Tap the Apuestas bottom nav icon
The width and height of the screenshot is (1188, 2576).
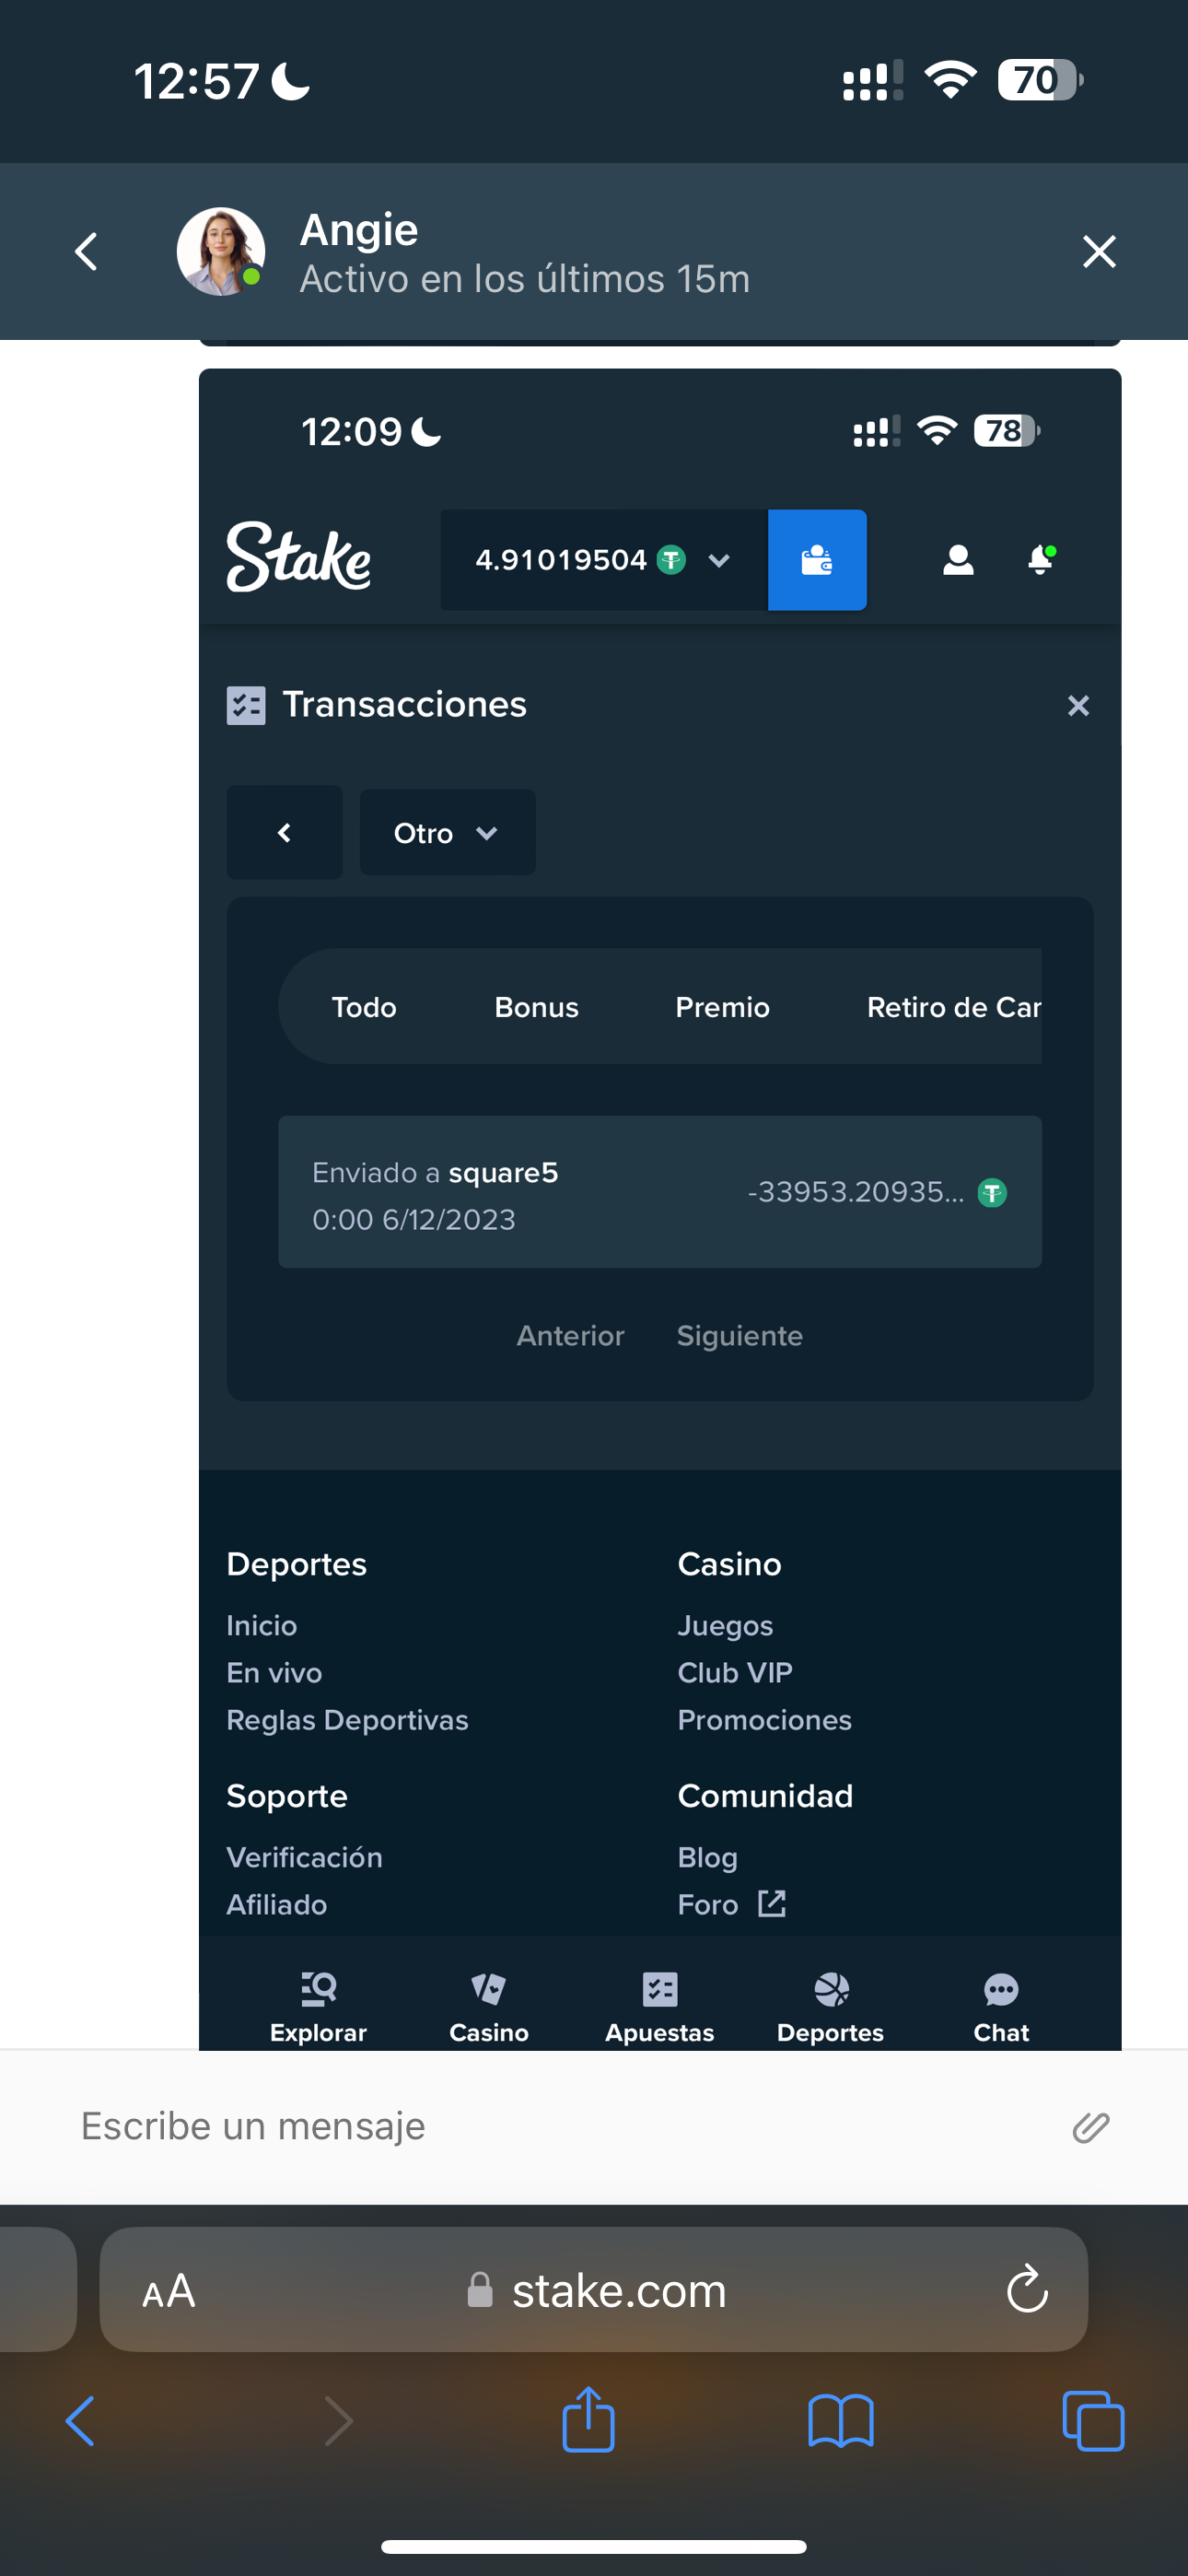coord(660,2007)
